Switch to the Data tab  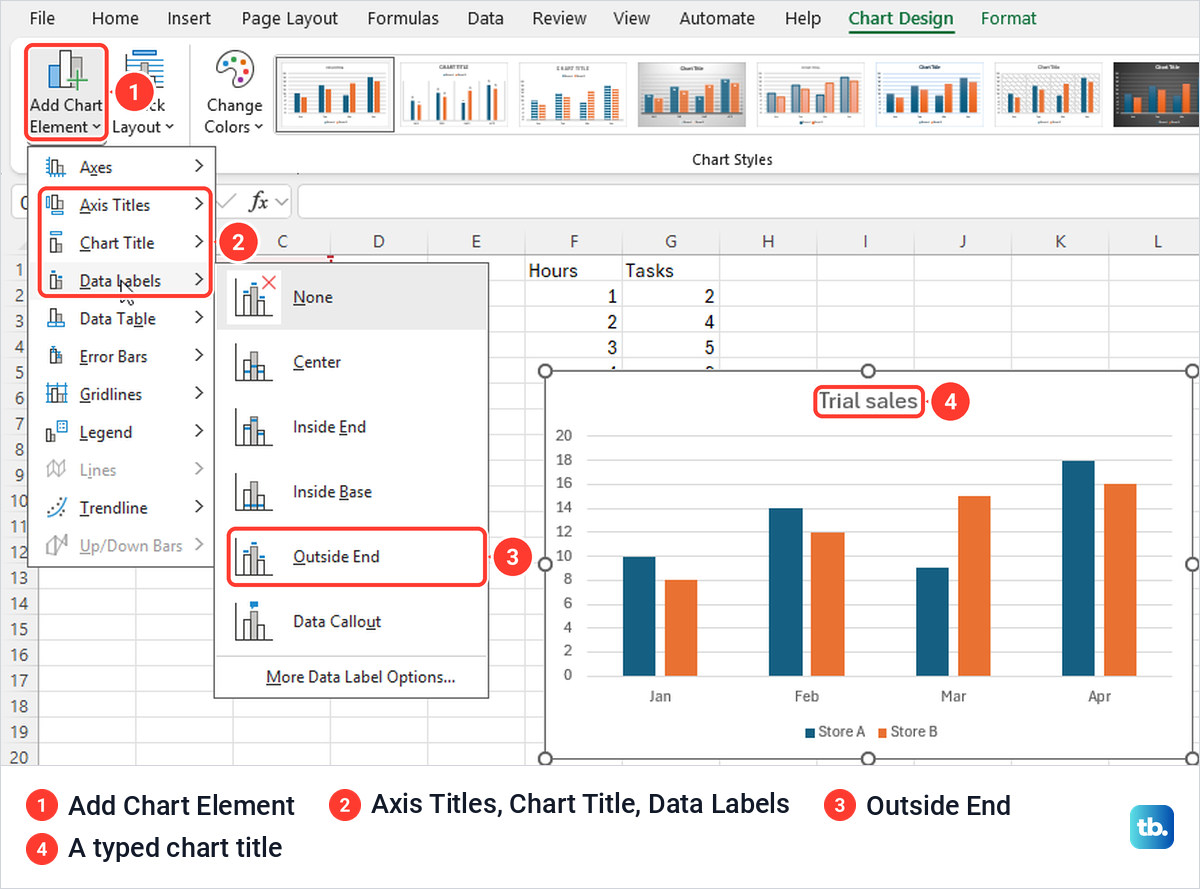tap(486, 18)
